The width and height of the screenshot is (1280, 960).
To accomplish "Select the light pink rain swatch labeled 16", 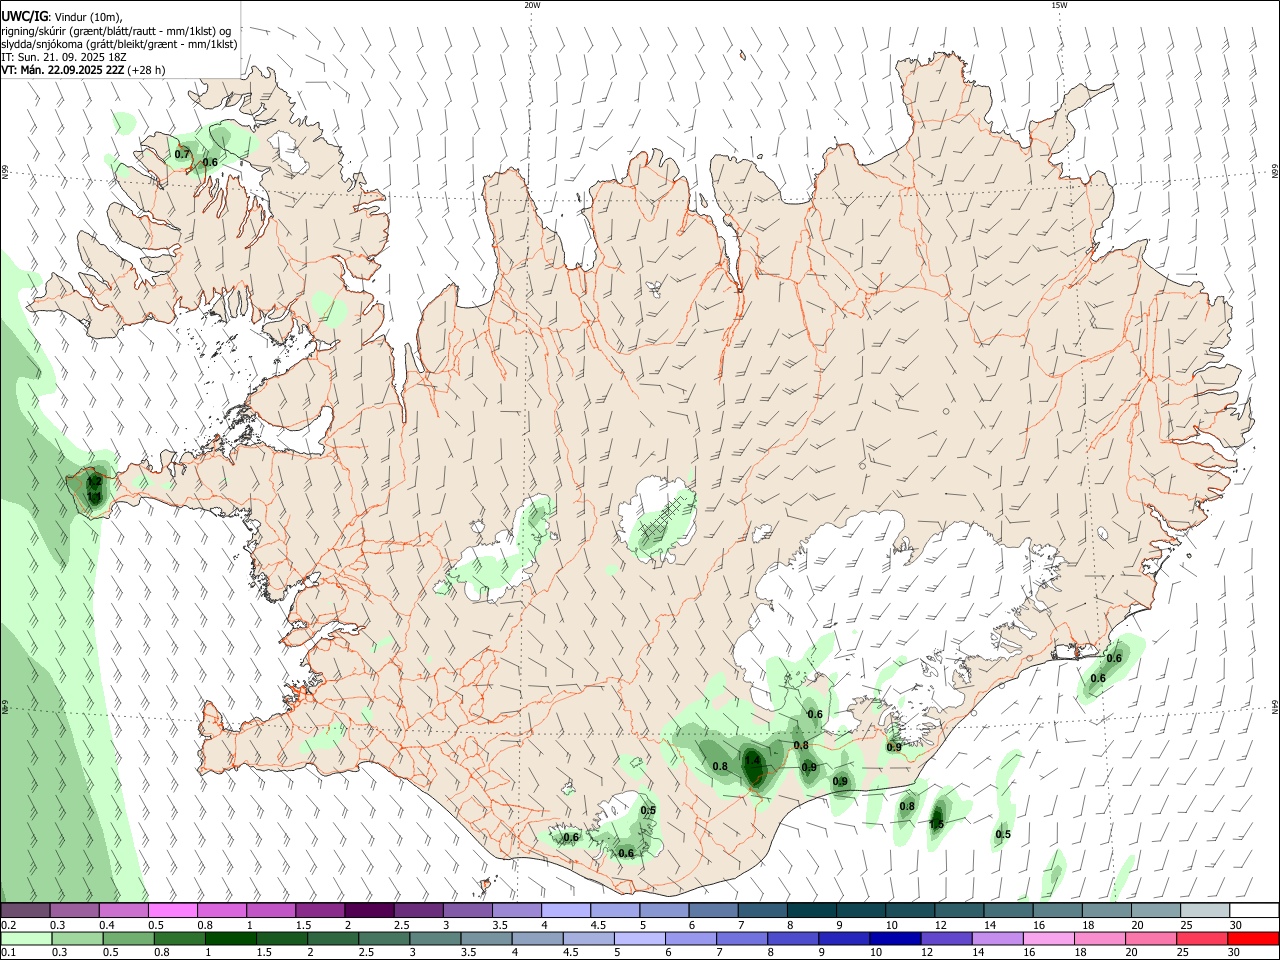I will [x=1050, y=938].
